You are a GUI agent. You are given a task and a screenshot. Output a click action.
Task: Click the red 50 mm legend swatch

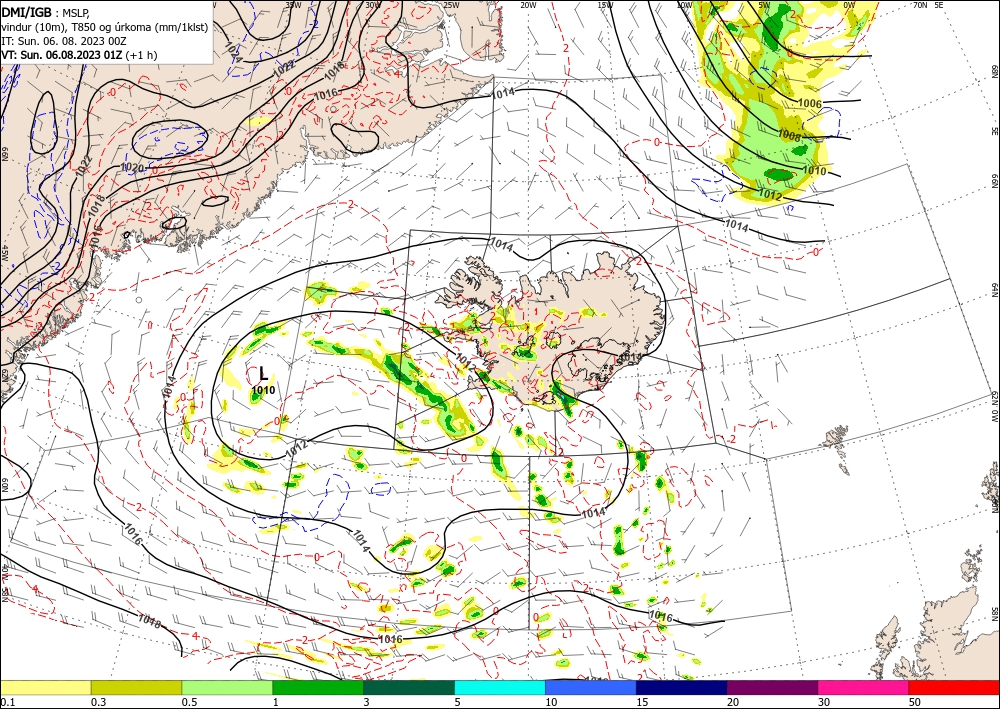[x=954, y=687]
